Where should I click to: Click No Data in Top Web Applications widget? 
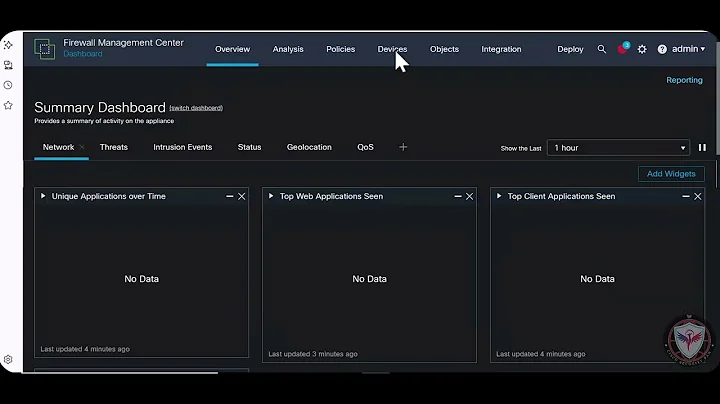(369, 279)
